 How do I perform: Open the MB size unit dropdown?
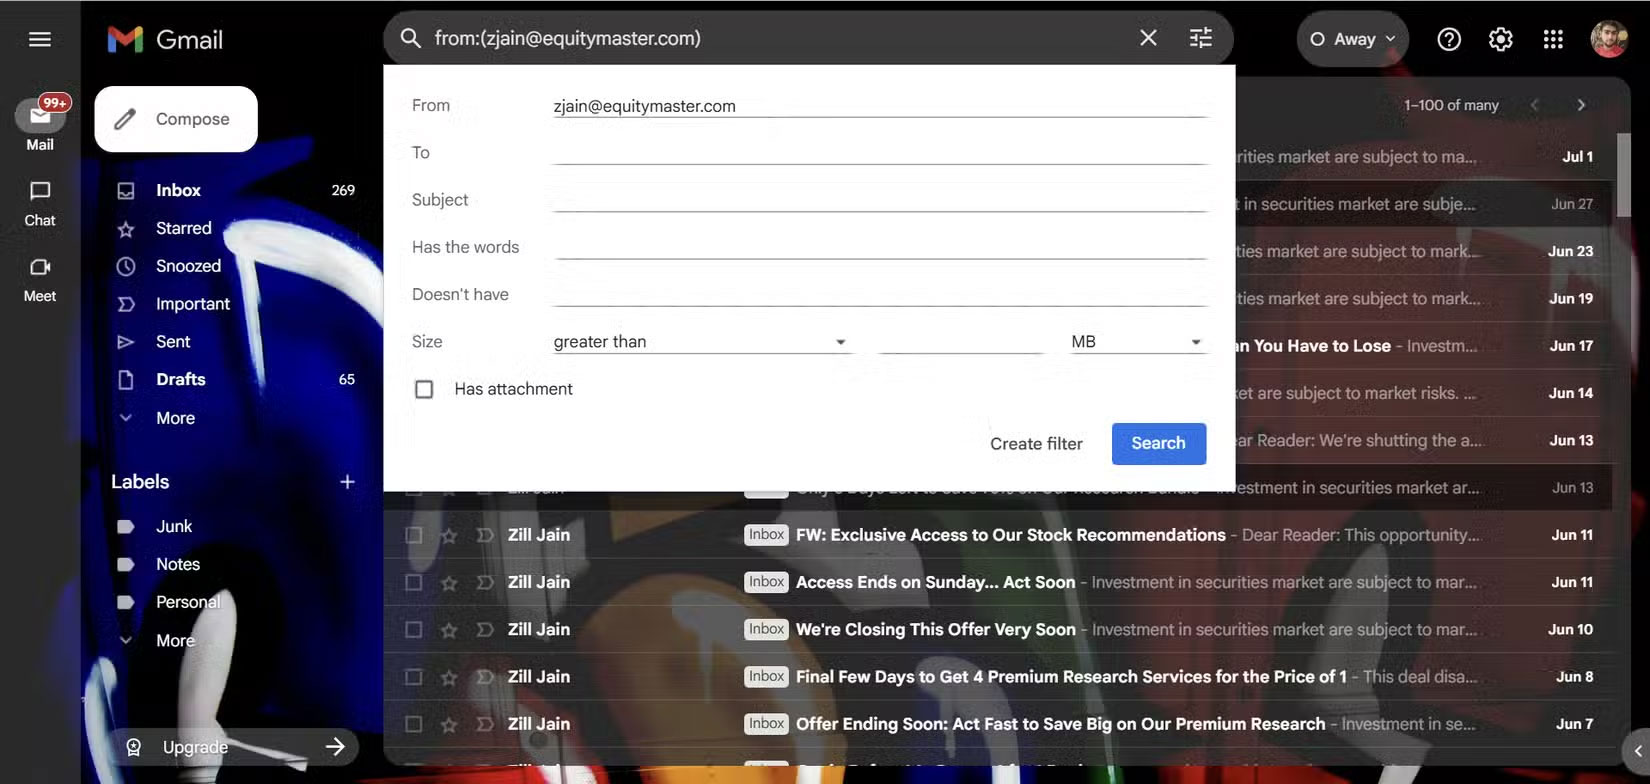tap(1137, 342)
